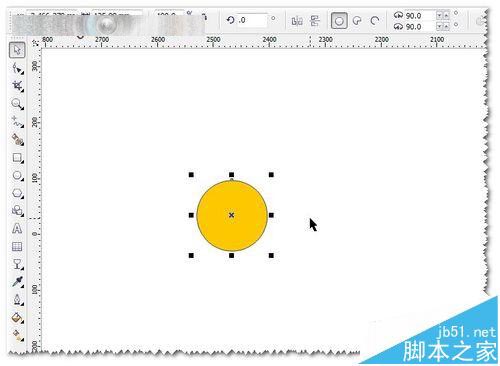This screenshot has height=366, width=500.
Task: Pick the Color Eyedropper tool
Action: coord(17,282)
